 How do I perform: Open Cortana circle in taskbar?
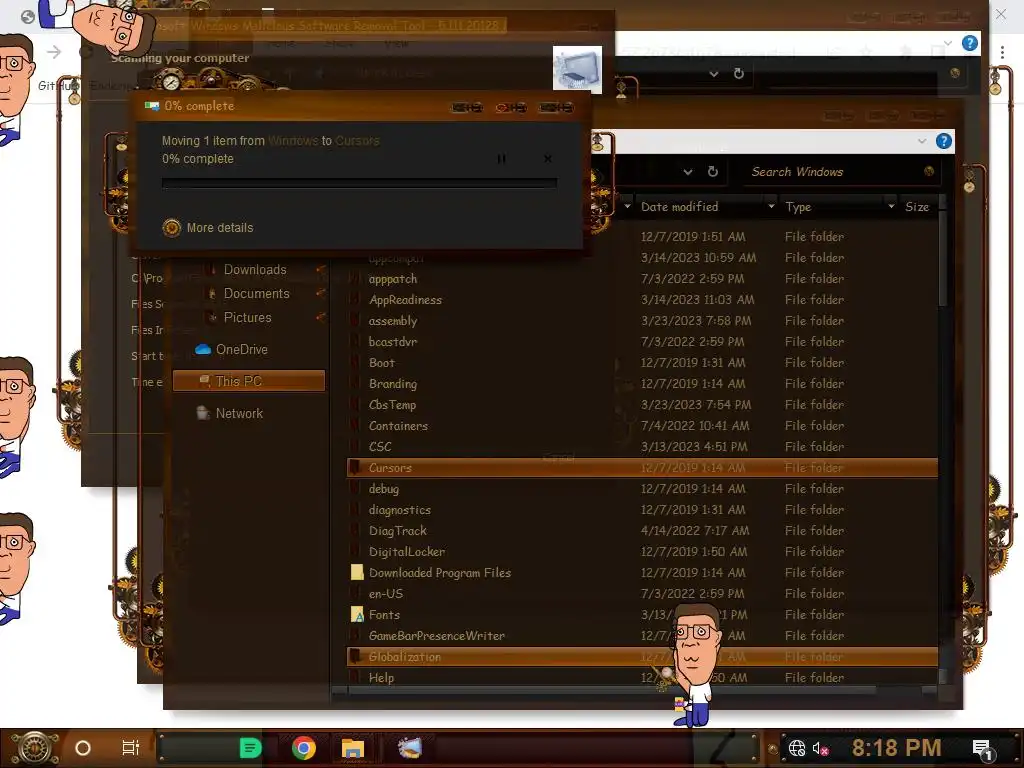[x=83, y=748]
